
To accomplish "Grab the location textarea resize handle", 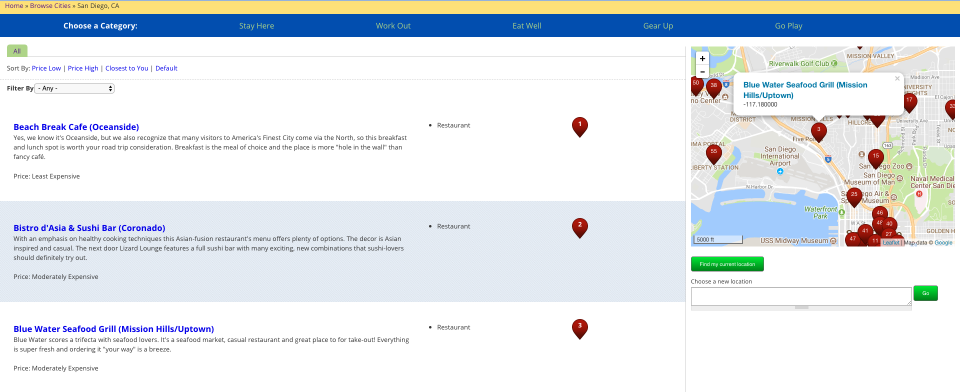I will 801,307.
